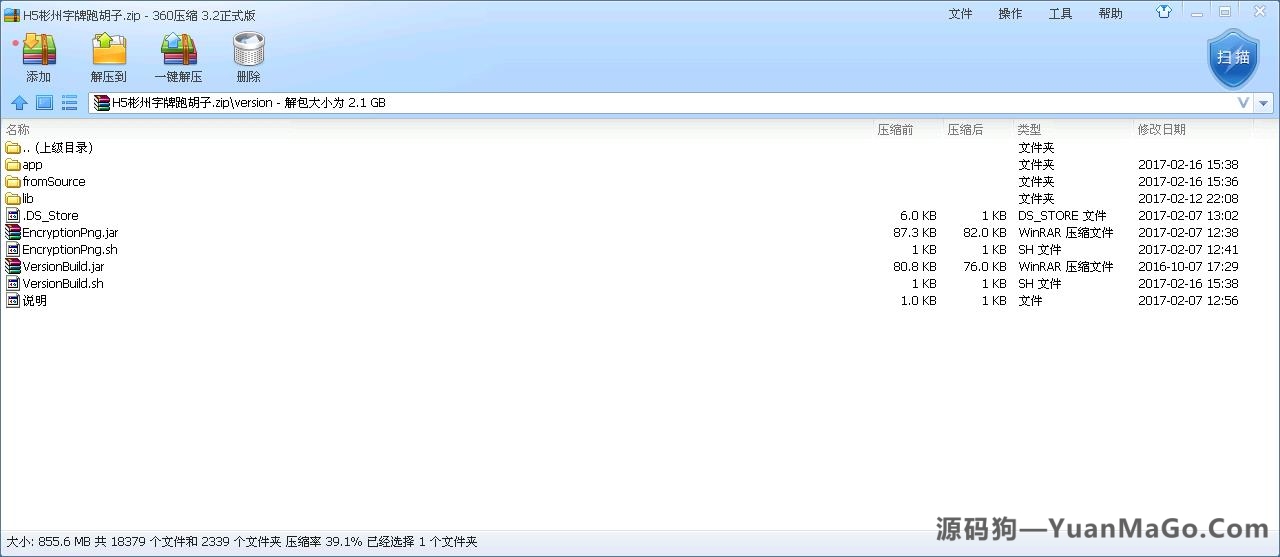Select the 'app' folder name

point(32,164)
